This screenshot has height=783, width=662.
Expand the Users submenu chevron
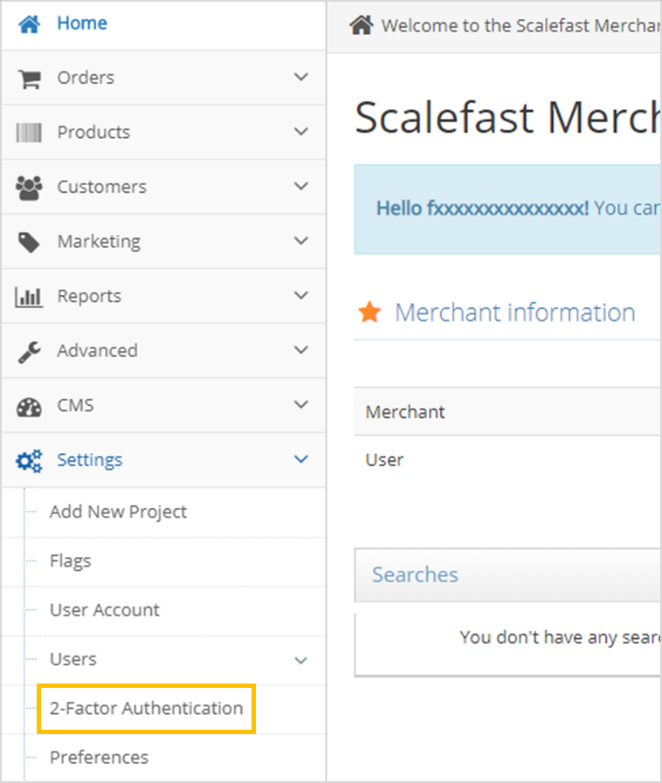pyautogui.click(x=301, y=660)
